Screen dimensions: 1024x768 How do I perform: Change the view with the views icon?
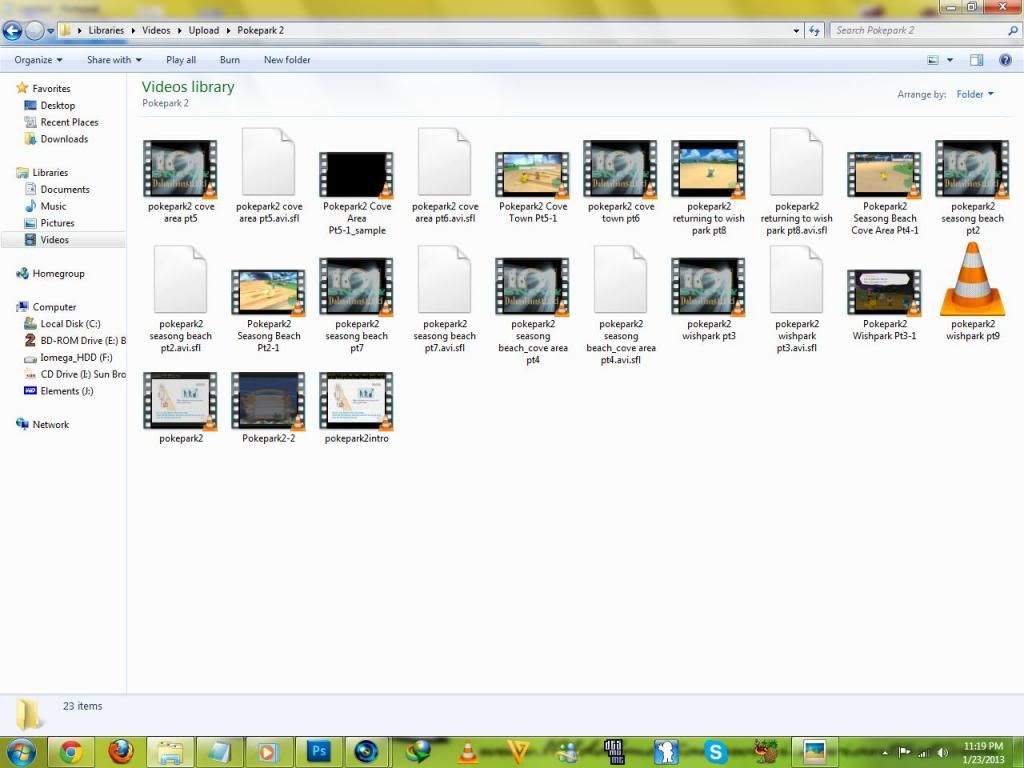click(933, 60)
